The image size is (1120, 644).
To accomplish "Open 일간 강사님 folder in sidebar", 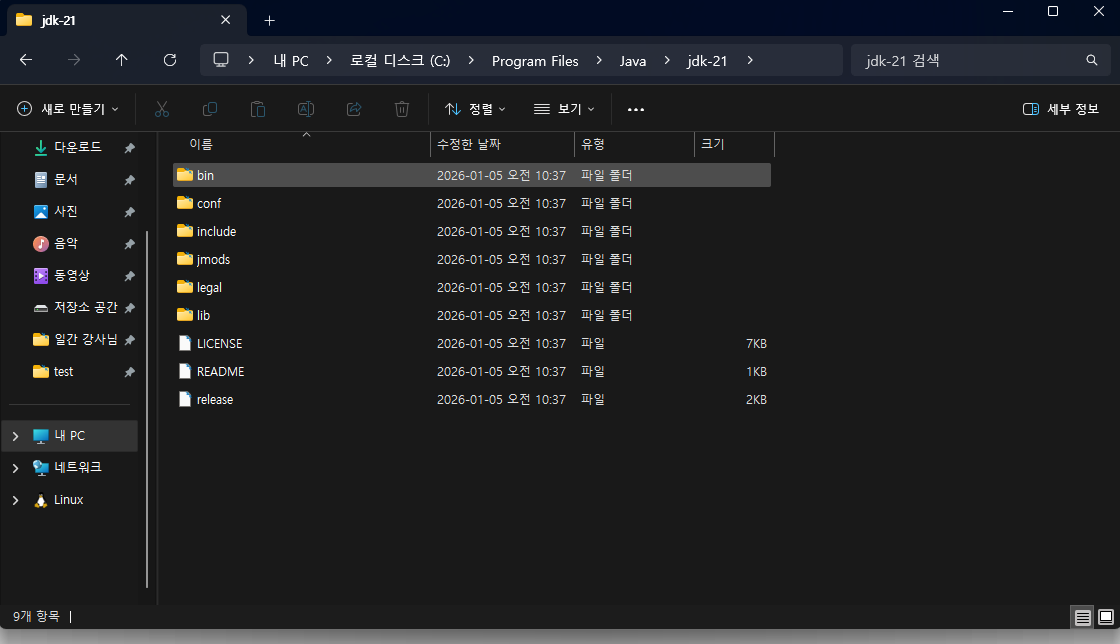I will pyautogui.click(x=75, y=340).
